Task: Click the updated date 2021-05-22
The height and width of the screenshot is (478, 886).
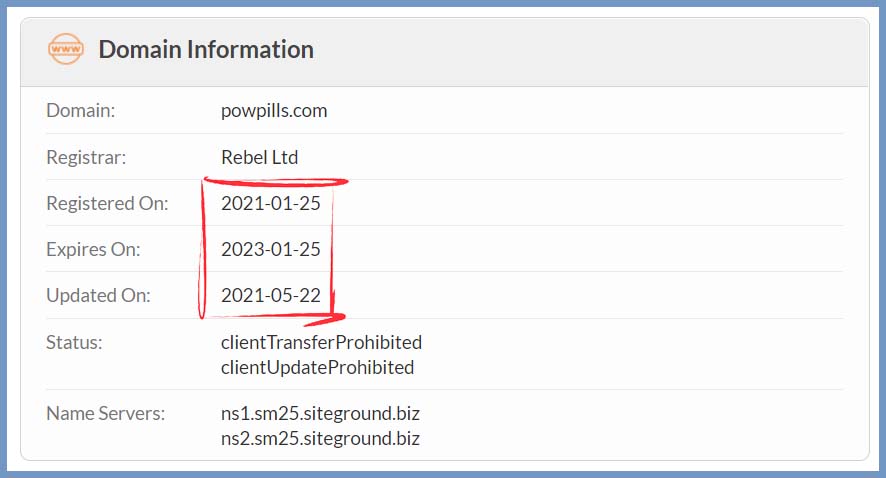Action: click(271, 296)
